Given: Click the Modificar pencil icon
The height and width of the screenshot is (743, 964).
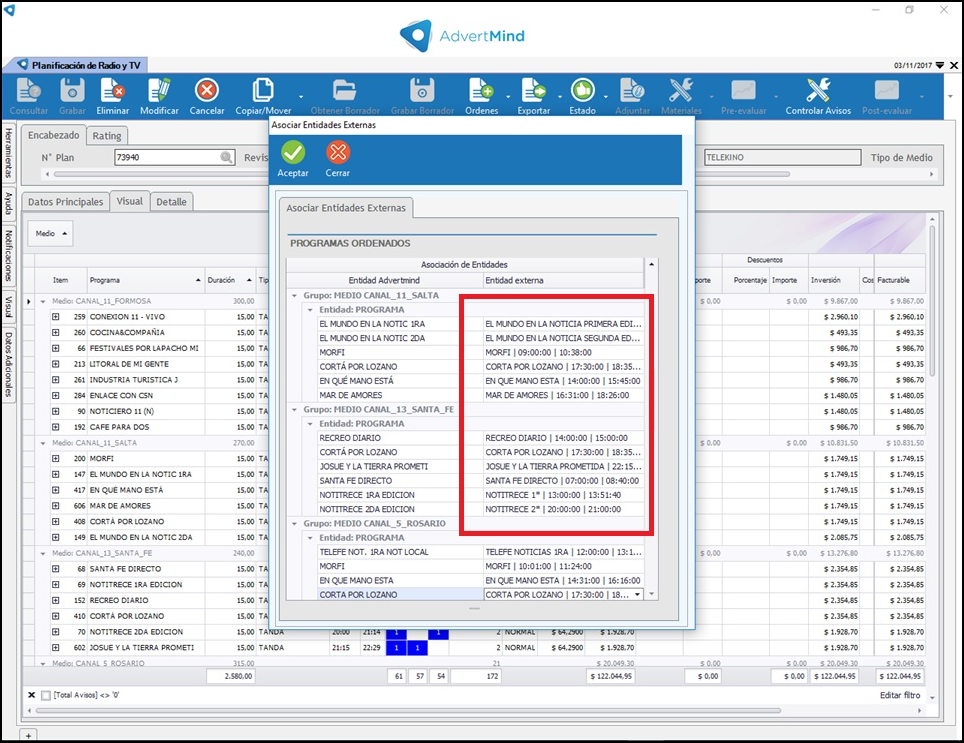Looking at the screenshot, I should click(159, 90).
